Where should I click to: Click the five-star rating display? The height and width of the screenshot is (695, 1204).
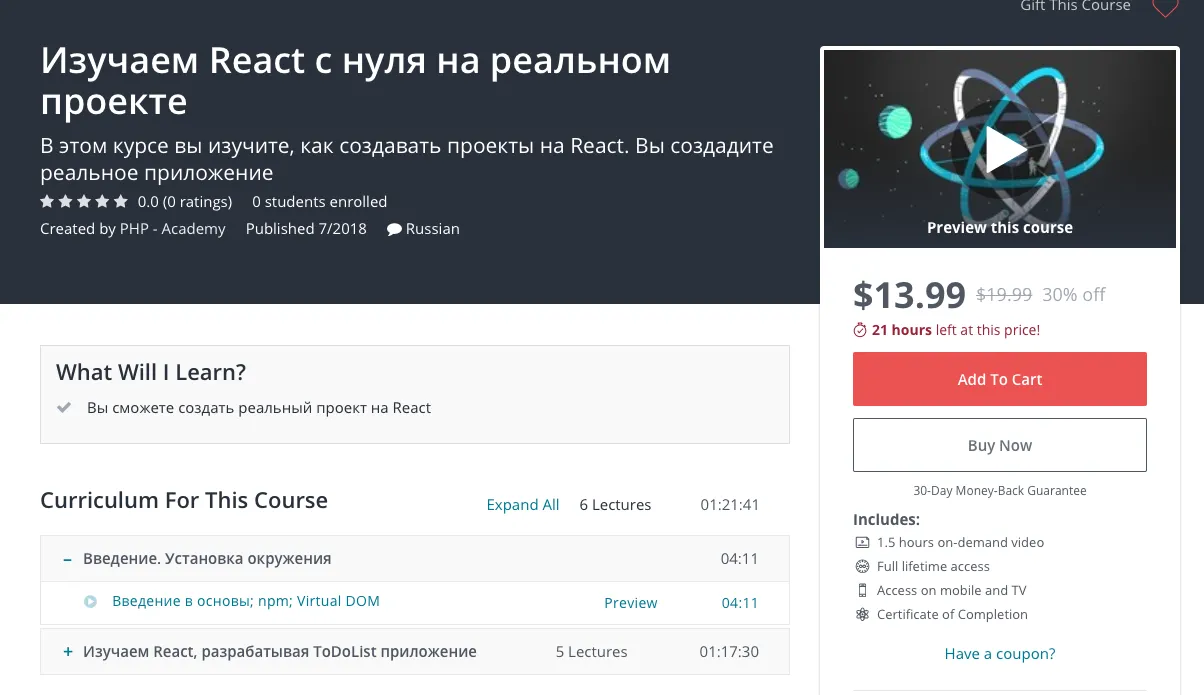[x=84, y=202]
